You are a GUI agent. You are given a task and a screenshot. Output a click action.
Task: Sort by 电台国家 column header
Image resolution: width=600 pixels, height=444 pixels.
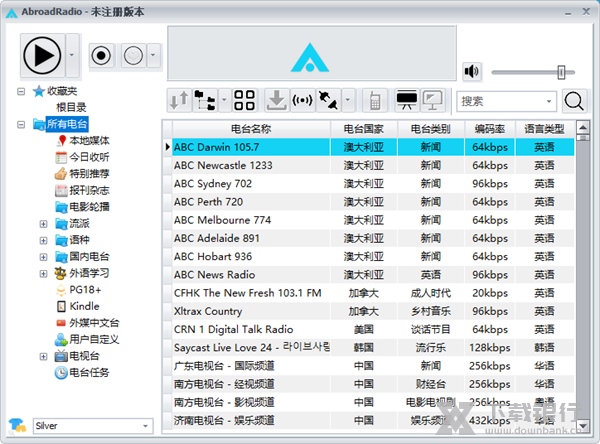364,129
